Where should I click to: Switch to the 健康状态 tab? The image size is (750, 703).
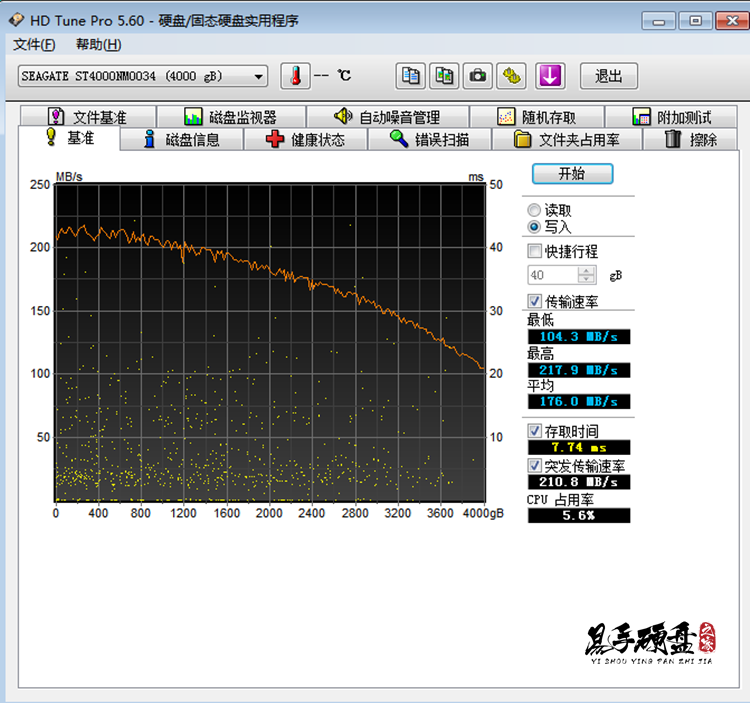click(x=306, y=140)
